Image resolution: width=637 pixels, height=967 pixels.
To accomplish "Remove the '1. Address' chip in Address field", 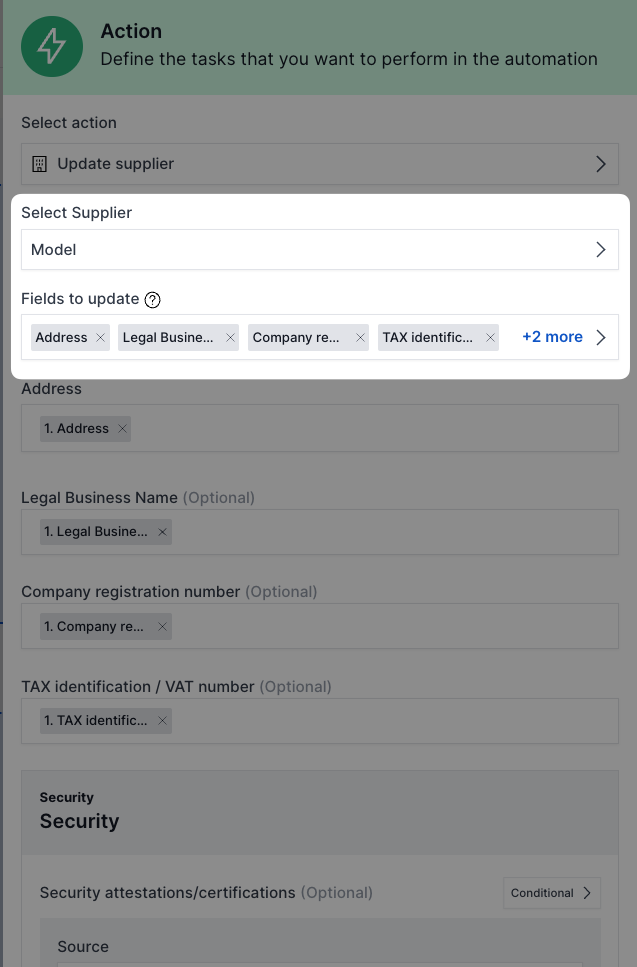I will pos(122,429).
